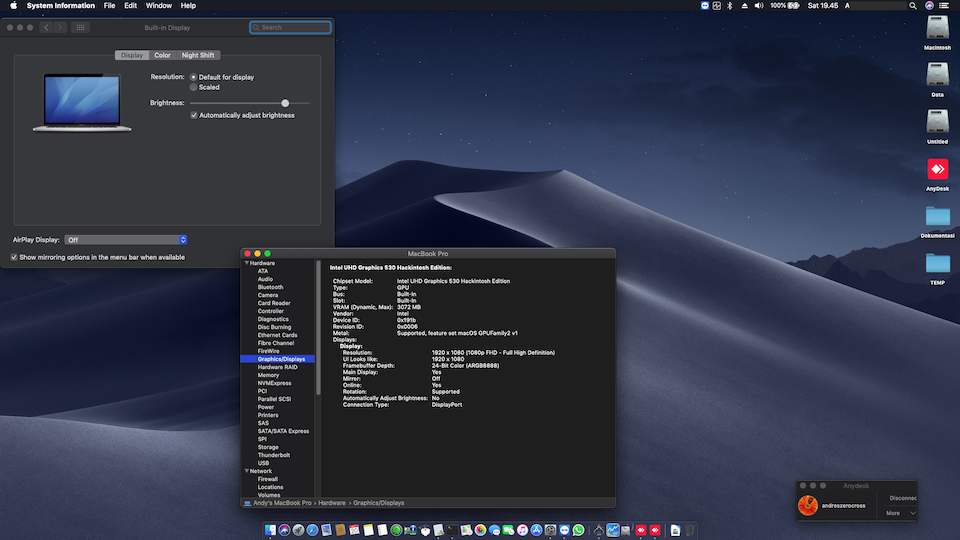Click the Search field in preferences

[x=291, y=27]
